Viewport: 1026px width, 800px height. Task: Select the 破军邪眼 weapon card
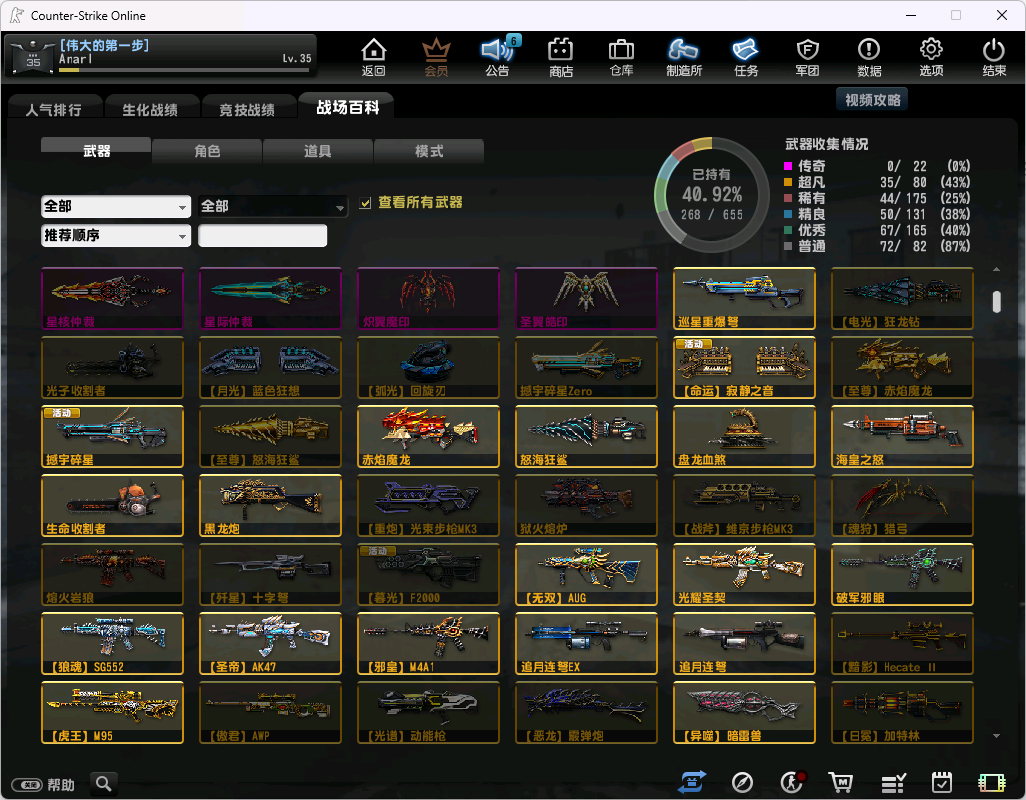pyautogui.click(x=902, y=574)
